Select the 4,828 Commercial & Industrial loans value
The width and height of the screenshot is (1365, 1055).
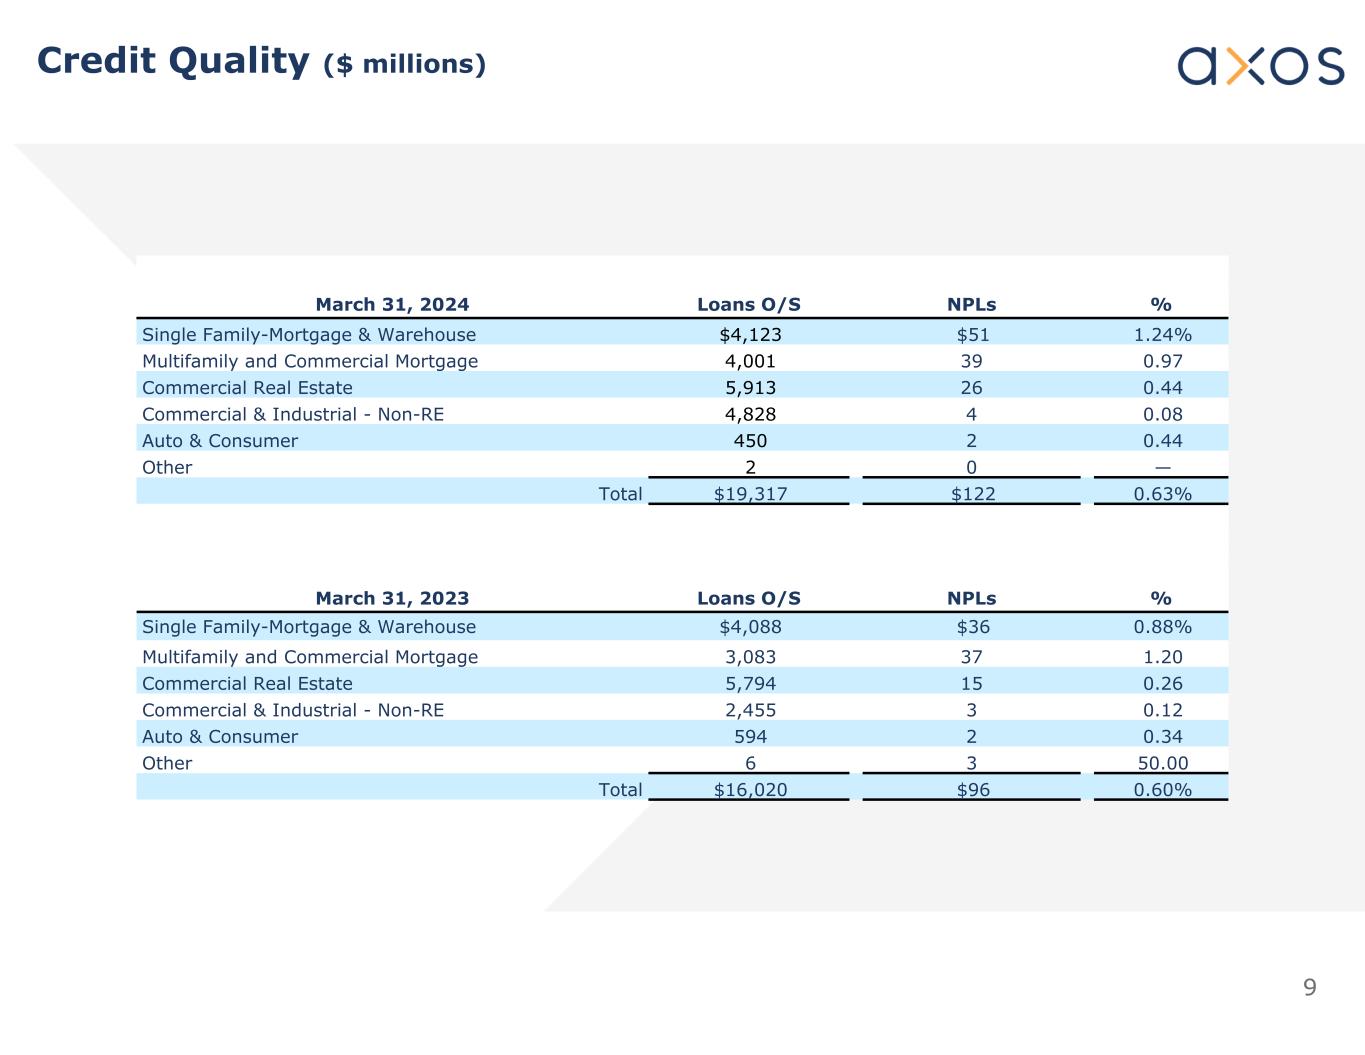(x=750, y=414)
